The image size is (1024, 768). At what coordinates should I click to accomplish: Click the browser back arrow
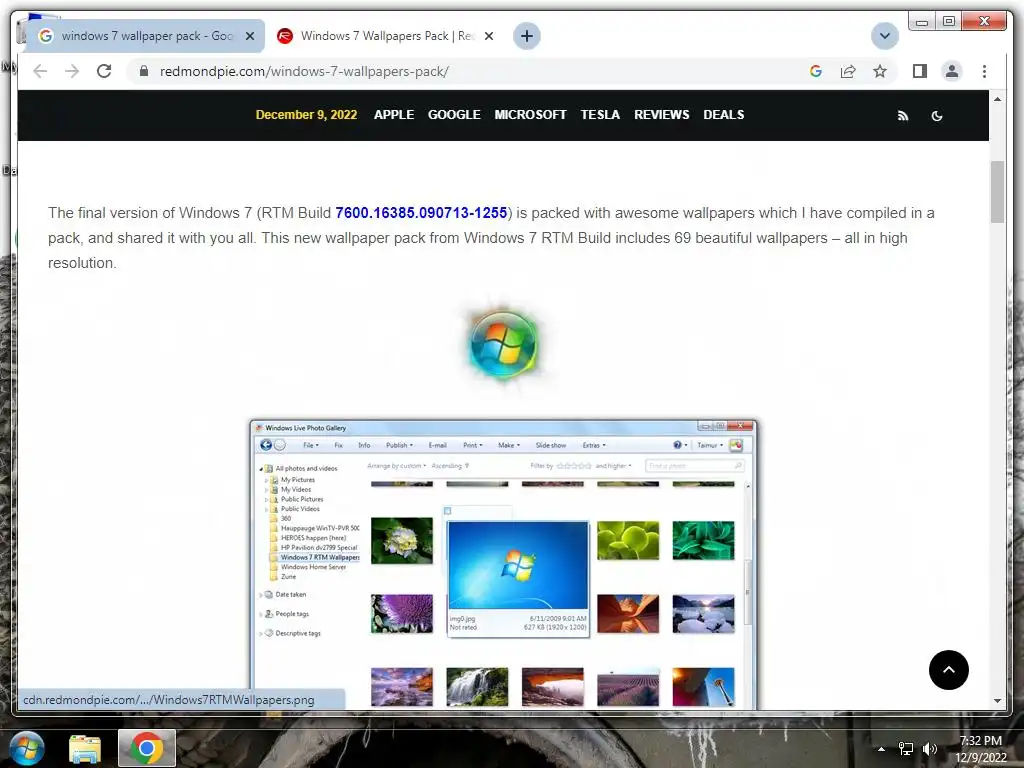pyautogui.click(x=40, y=71)
